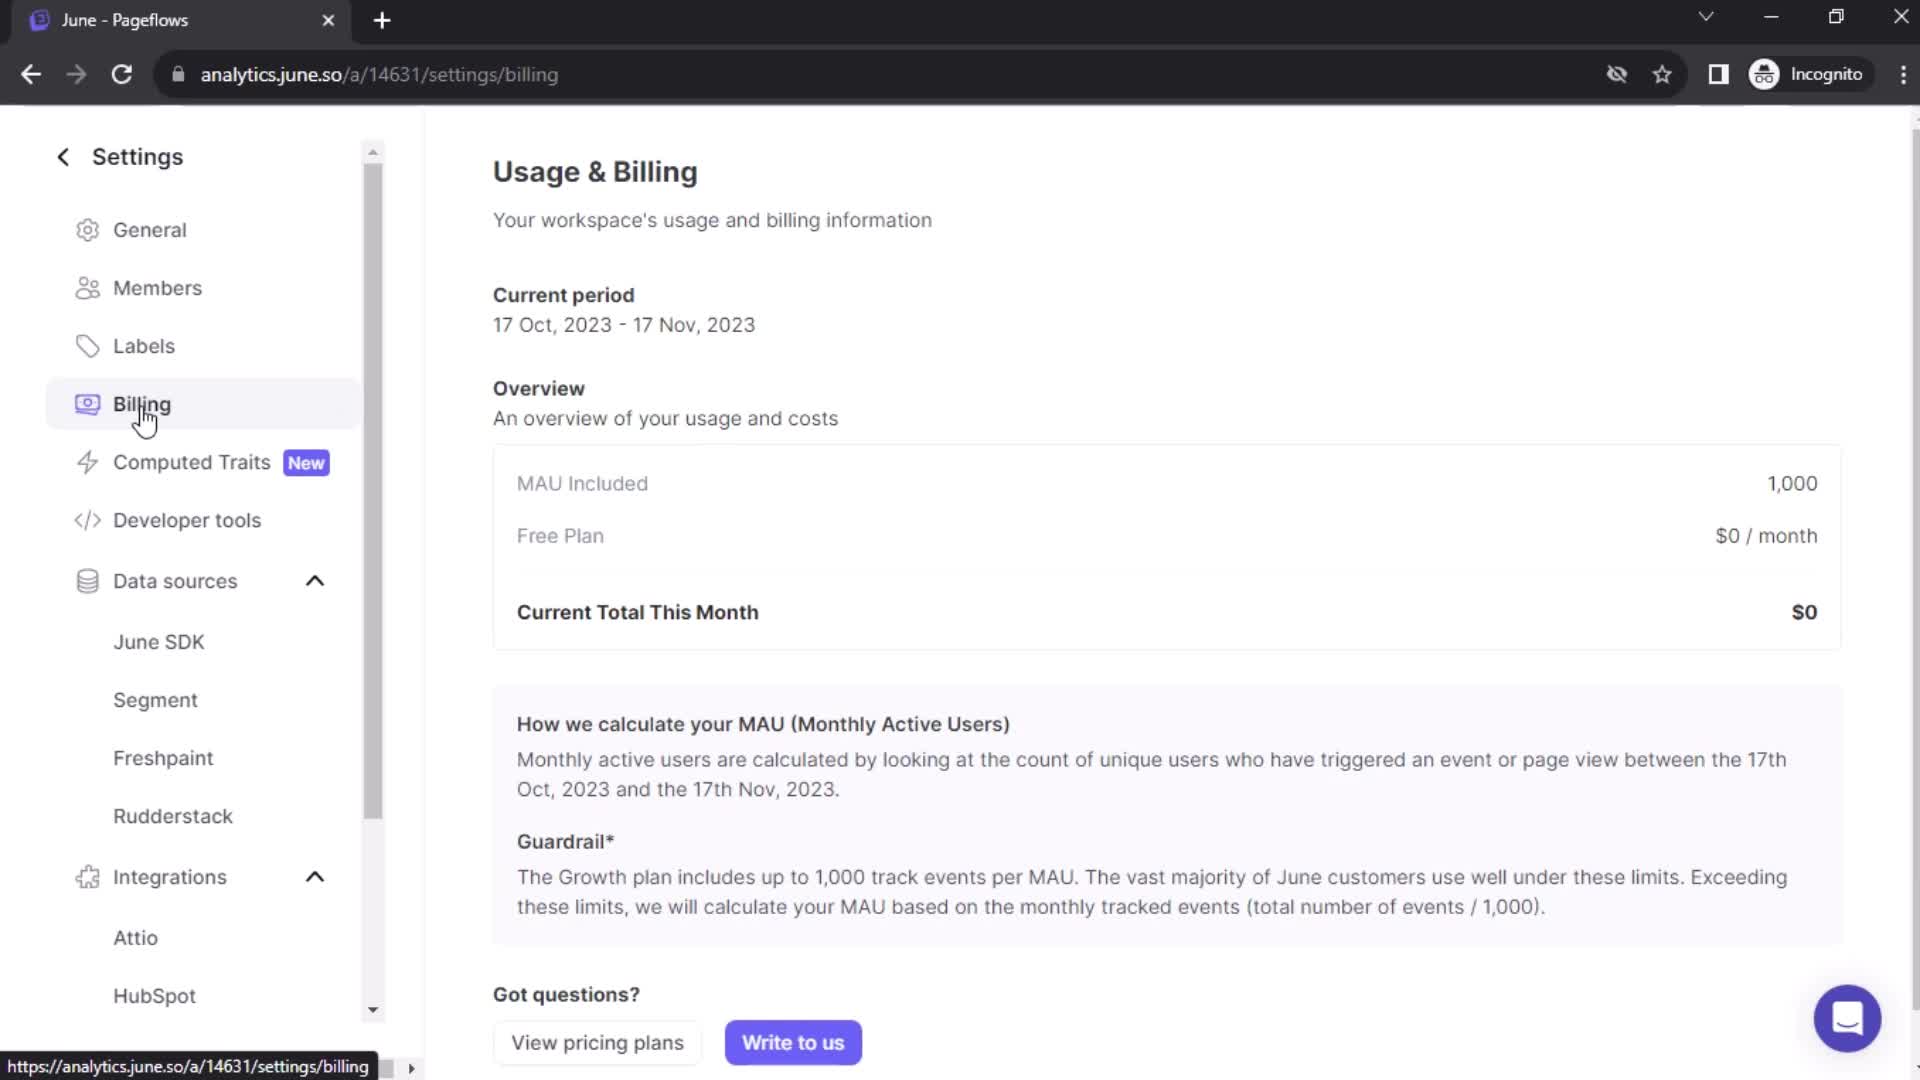This screenshot has width=1920, height=1080.
Task: Select the Members settings icon
Action: pos(87,287)
